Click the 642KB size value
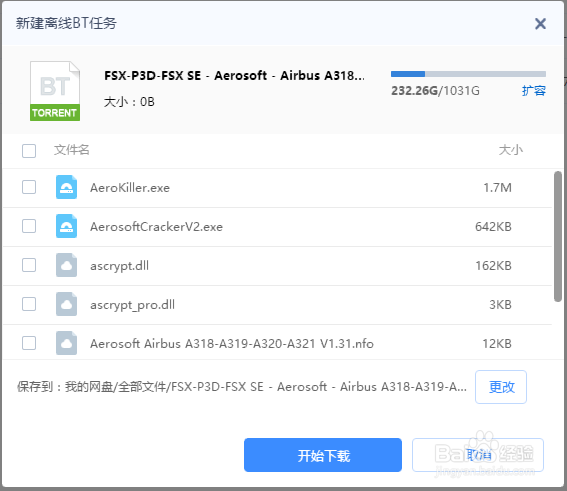 [x=493, y=227]
